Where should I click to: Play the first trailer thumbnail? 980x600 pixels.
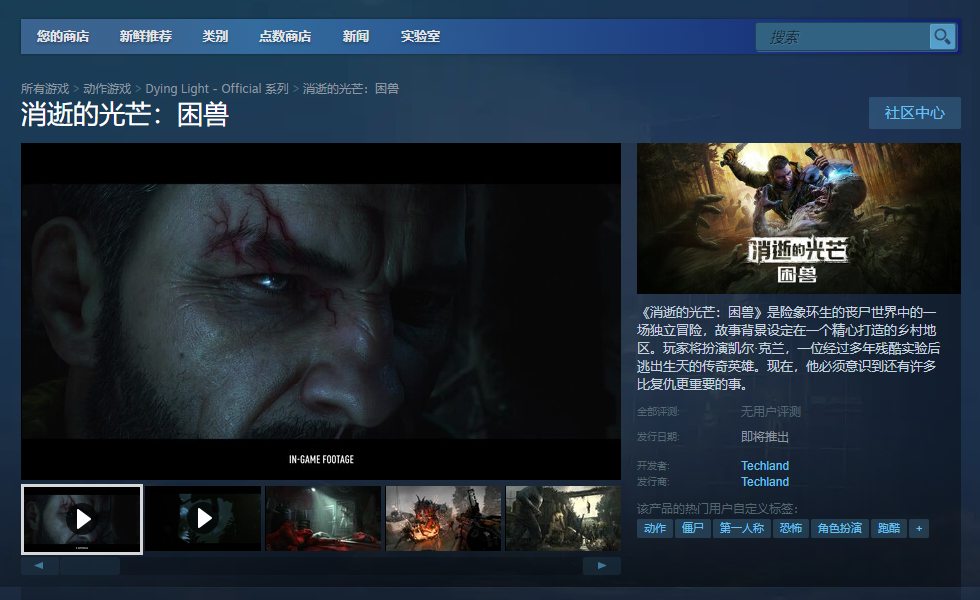tap(82, 519)
